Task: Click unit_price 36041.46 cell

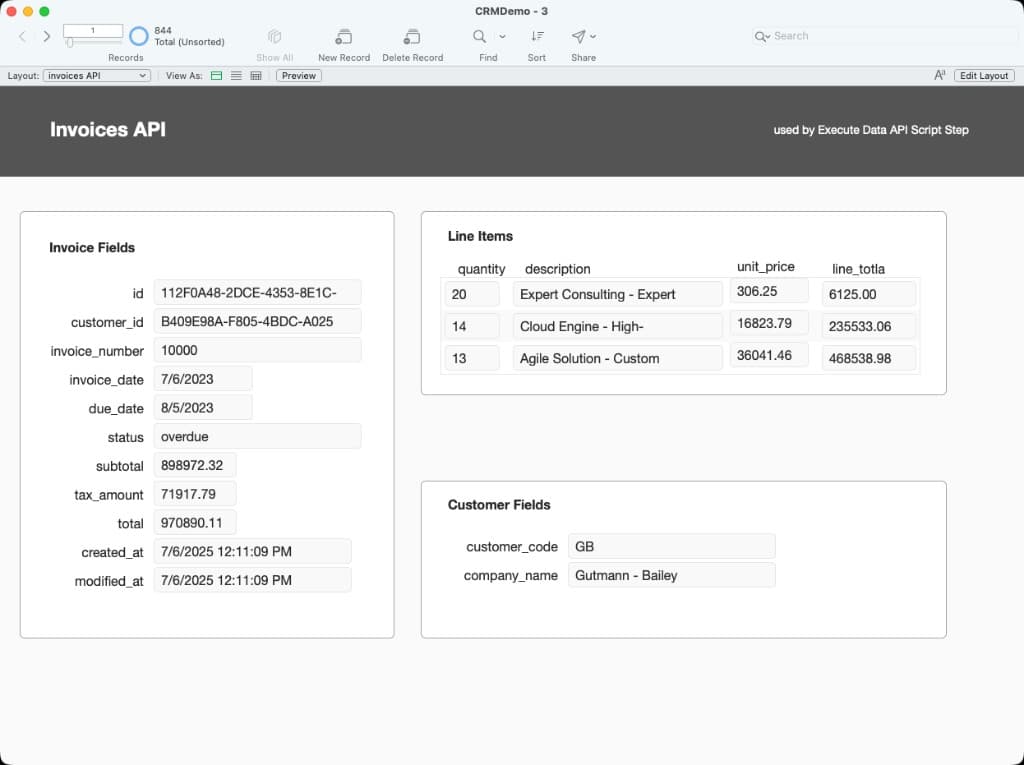Action: coord(769,355)
